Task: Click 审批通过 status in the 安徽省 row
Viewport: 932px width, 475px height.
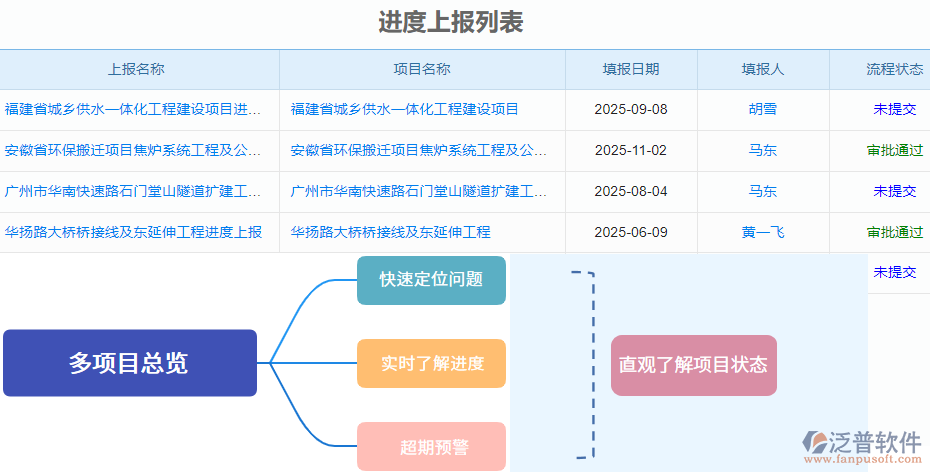Action: 894,150
